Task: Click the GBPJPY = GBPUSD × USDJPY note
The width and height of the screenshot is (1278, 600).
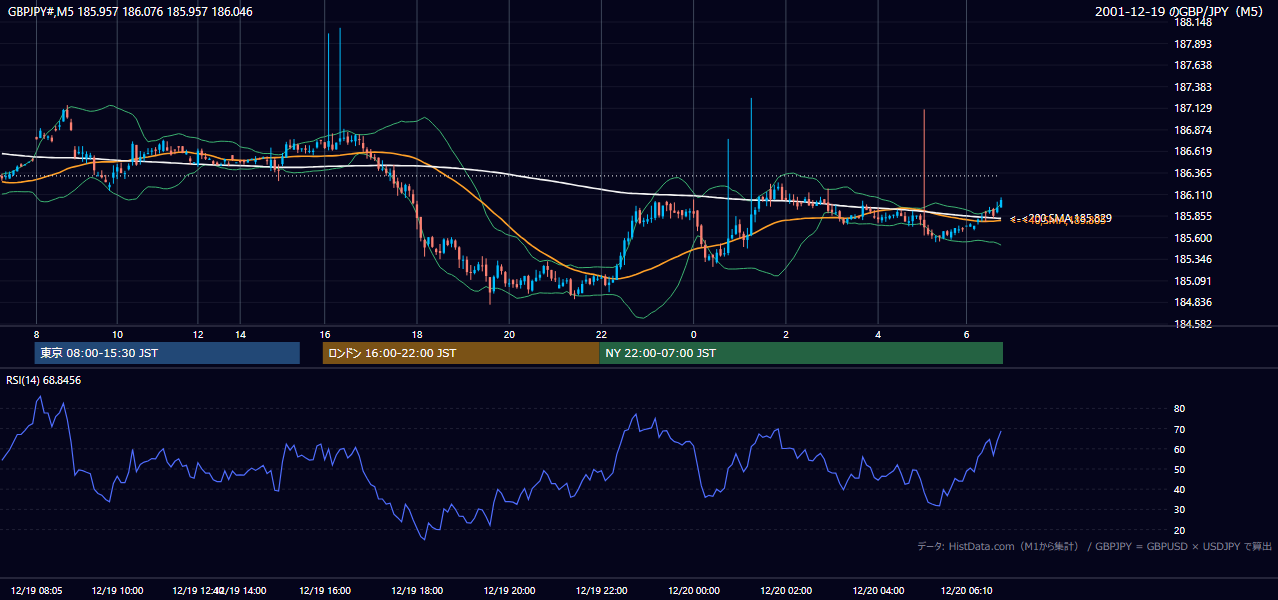Action: point(1184,546)
